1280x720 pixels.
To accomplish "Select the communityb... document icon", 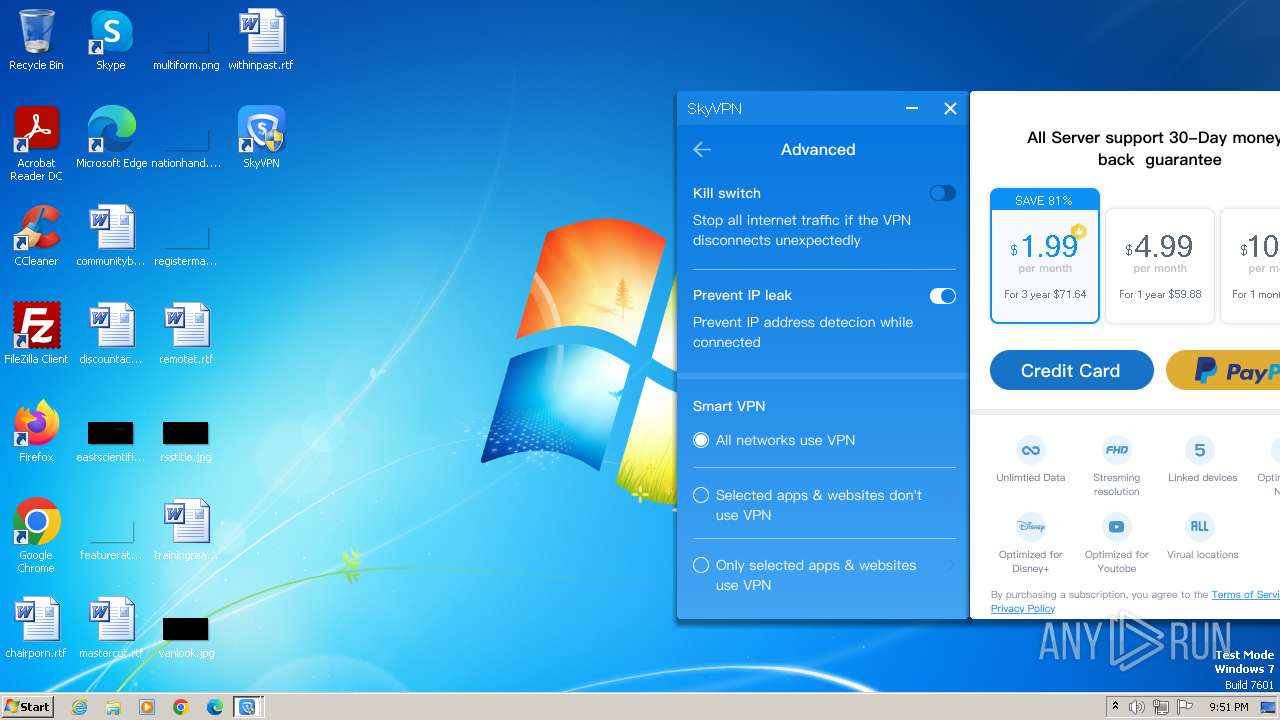I will click(x=111, y=236).
